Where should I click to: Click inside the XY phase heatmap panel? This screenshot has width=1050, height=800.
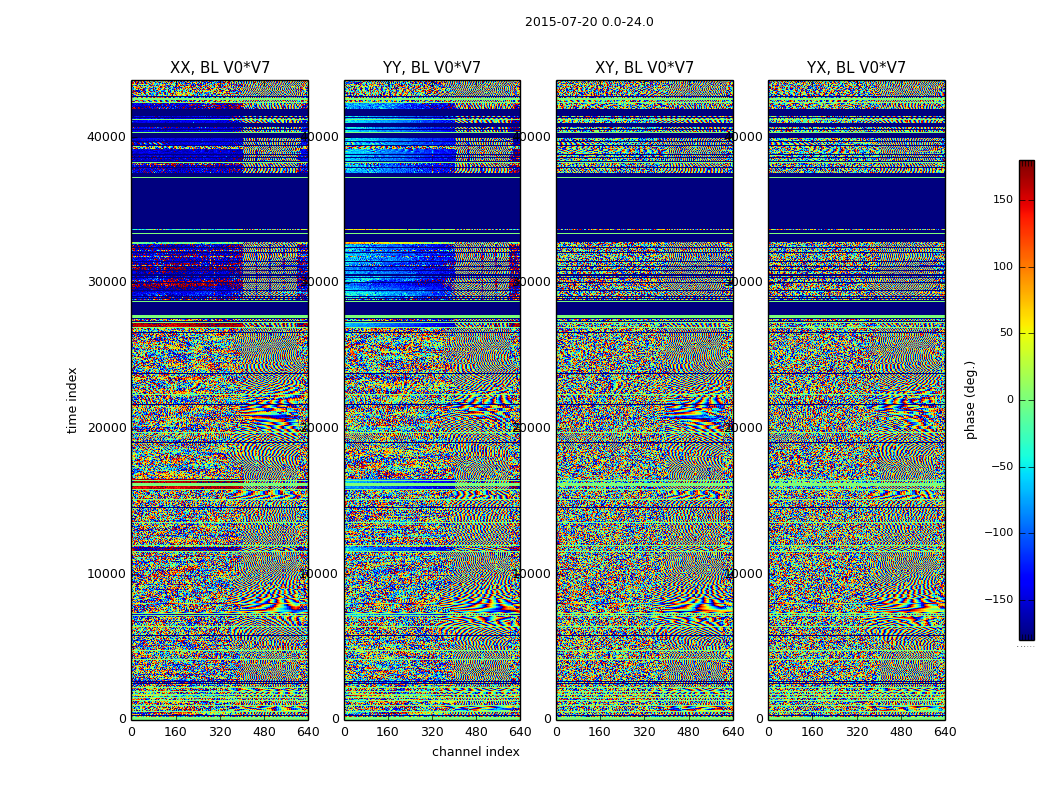click(x=645, y=400)
